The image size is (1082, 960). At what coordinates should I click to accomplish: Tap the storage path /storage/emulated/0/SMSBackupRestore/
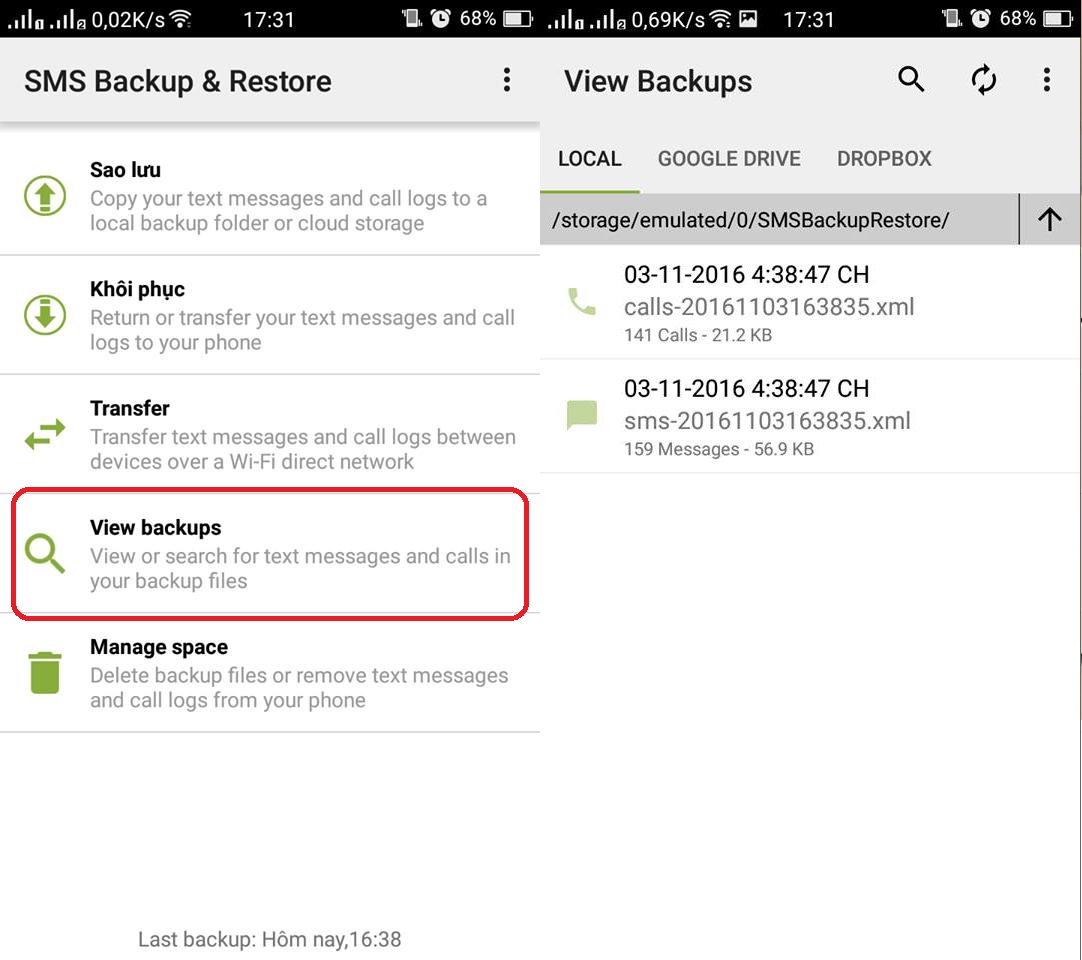click(x=751, y=220)
